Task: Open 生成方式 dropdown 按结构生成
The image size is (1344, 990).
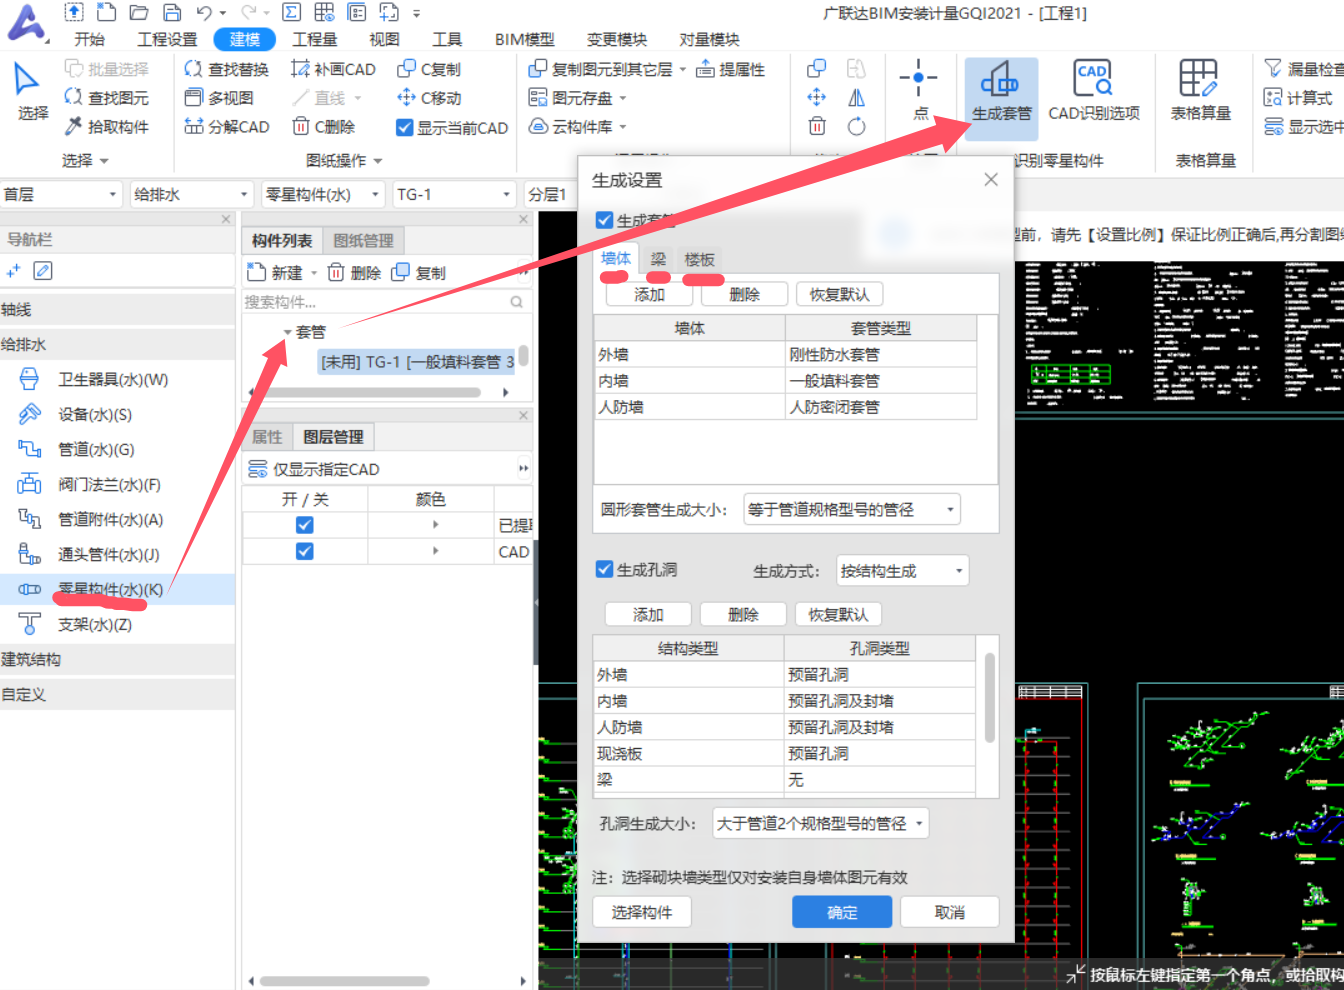Action: pyautogui.click(x=902, y=571)
